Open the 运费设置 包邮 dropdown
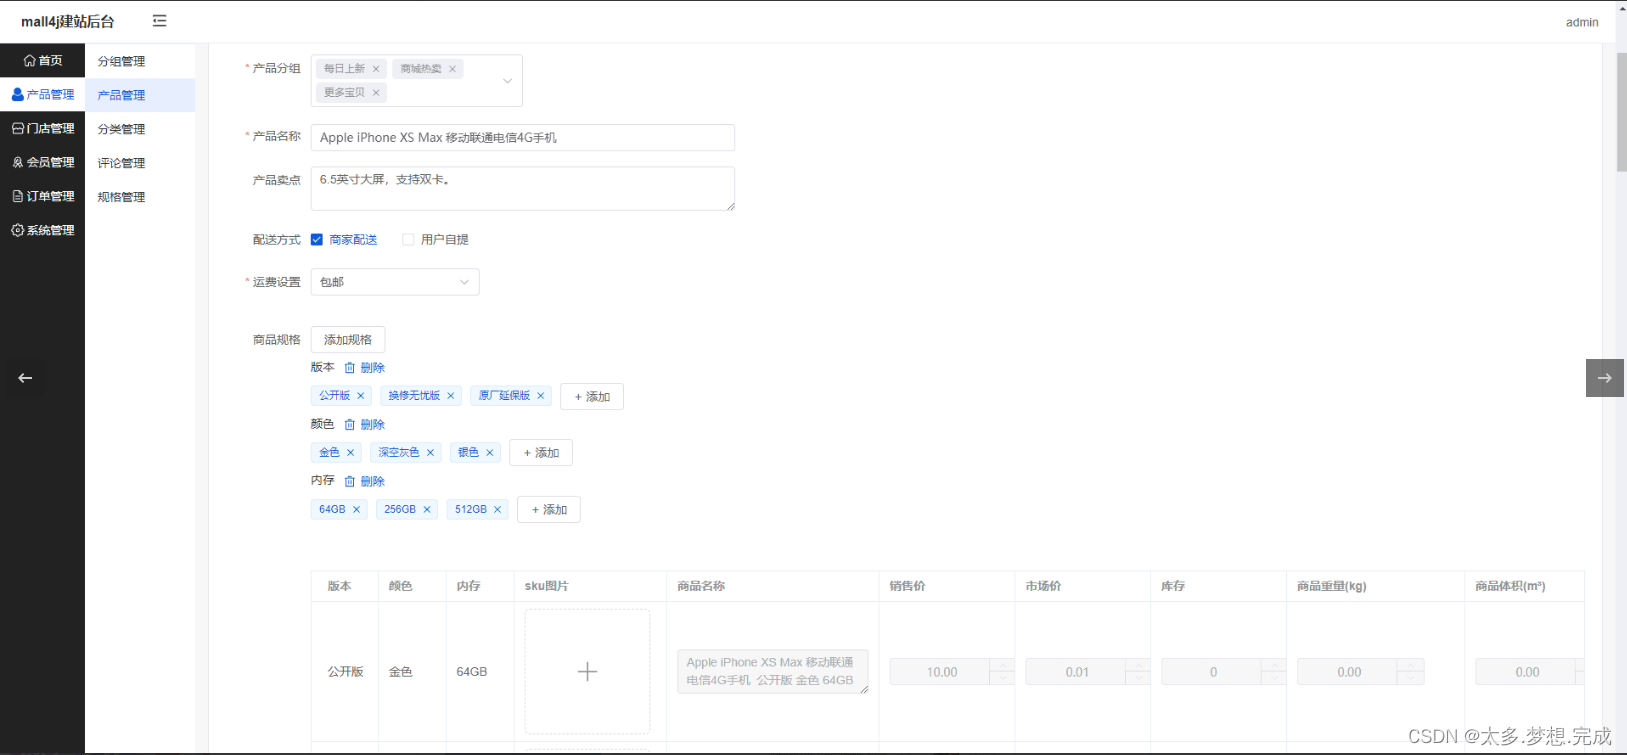The image size is (1627, 755). click(395, 282)
